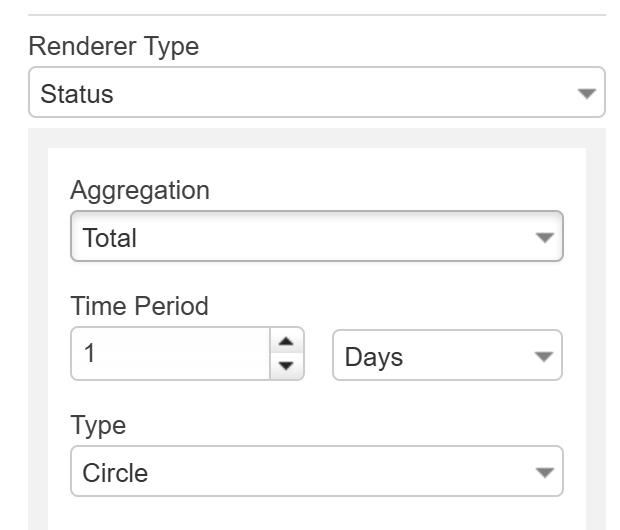
Task: Select the Status text in Renderer Type
Action: pos(77,95)
